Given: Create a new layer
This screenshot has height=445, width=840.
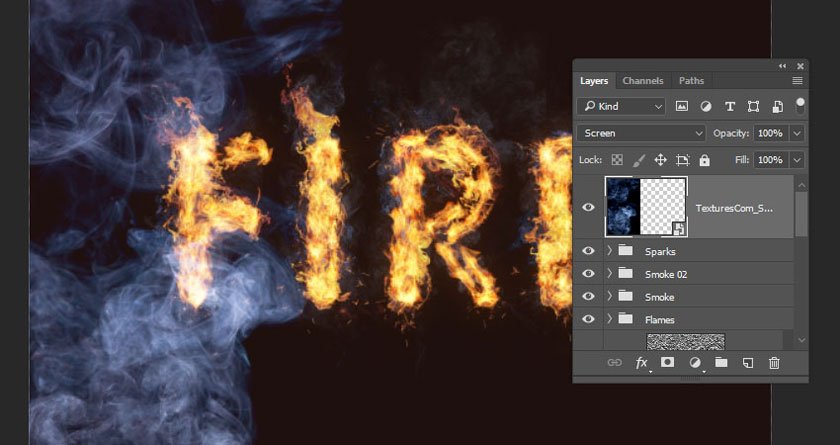Looking at the screenshot, I should [x=748, y=363].
